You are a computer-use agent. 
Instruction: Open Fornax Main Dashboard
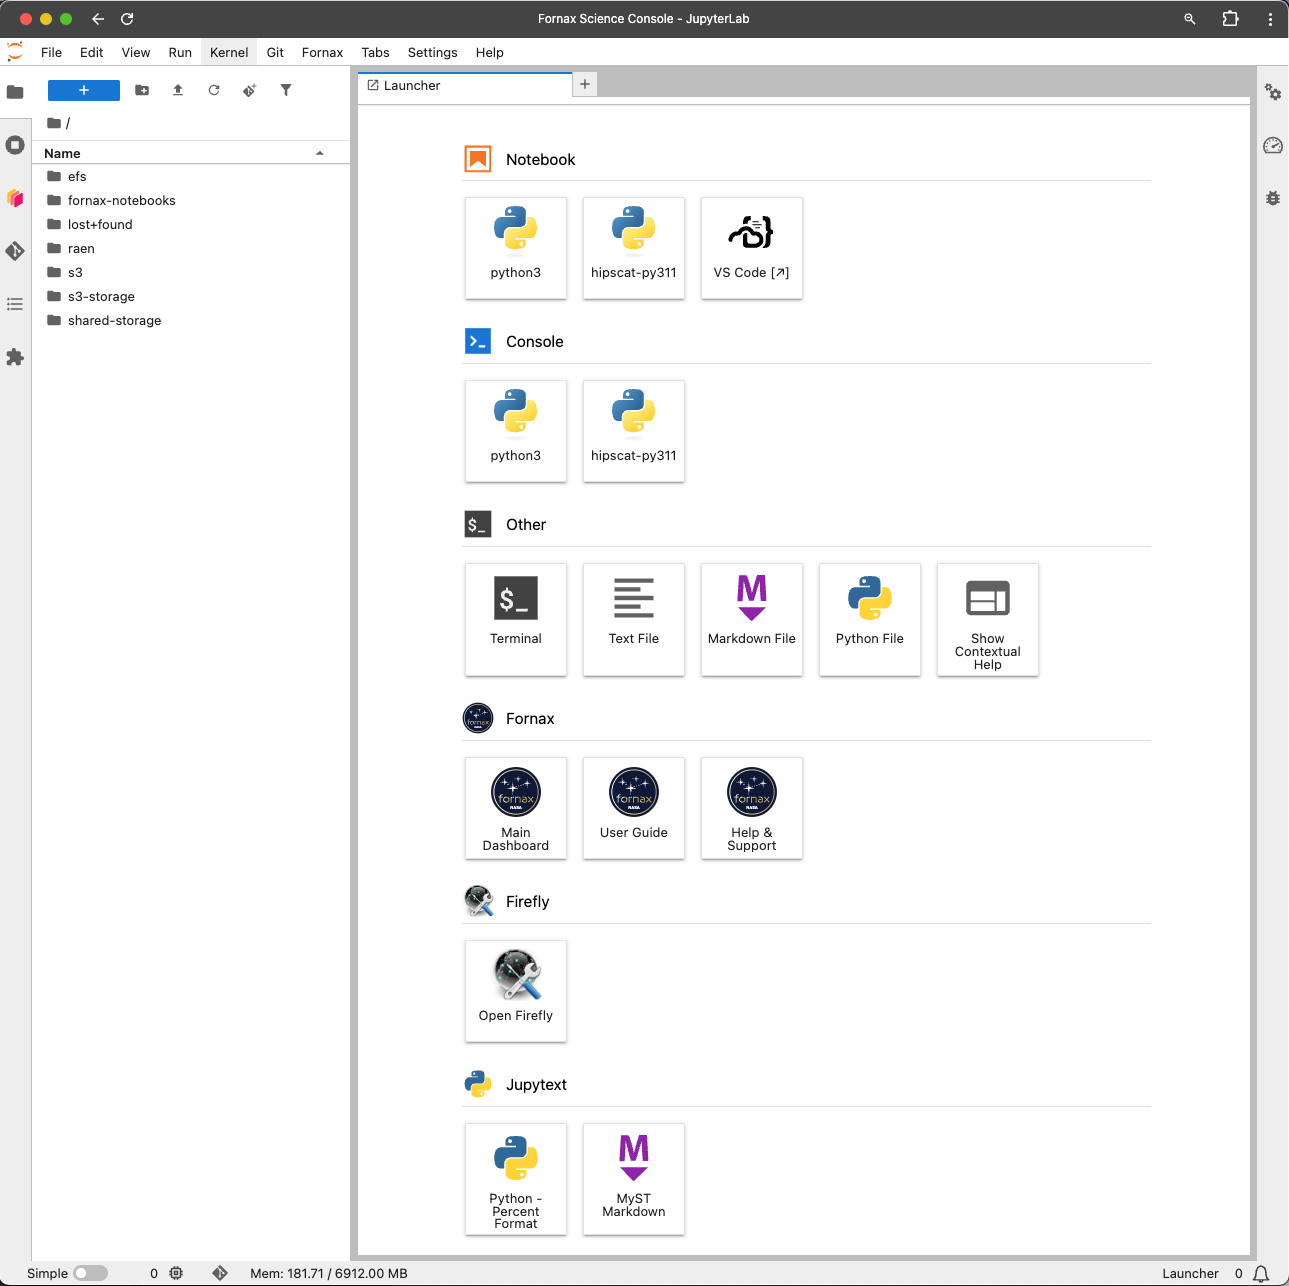pyautogui.click(x=515, y=807)
